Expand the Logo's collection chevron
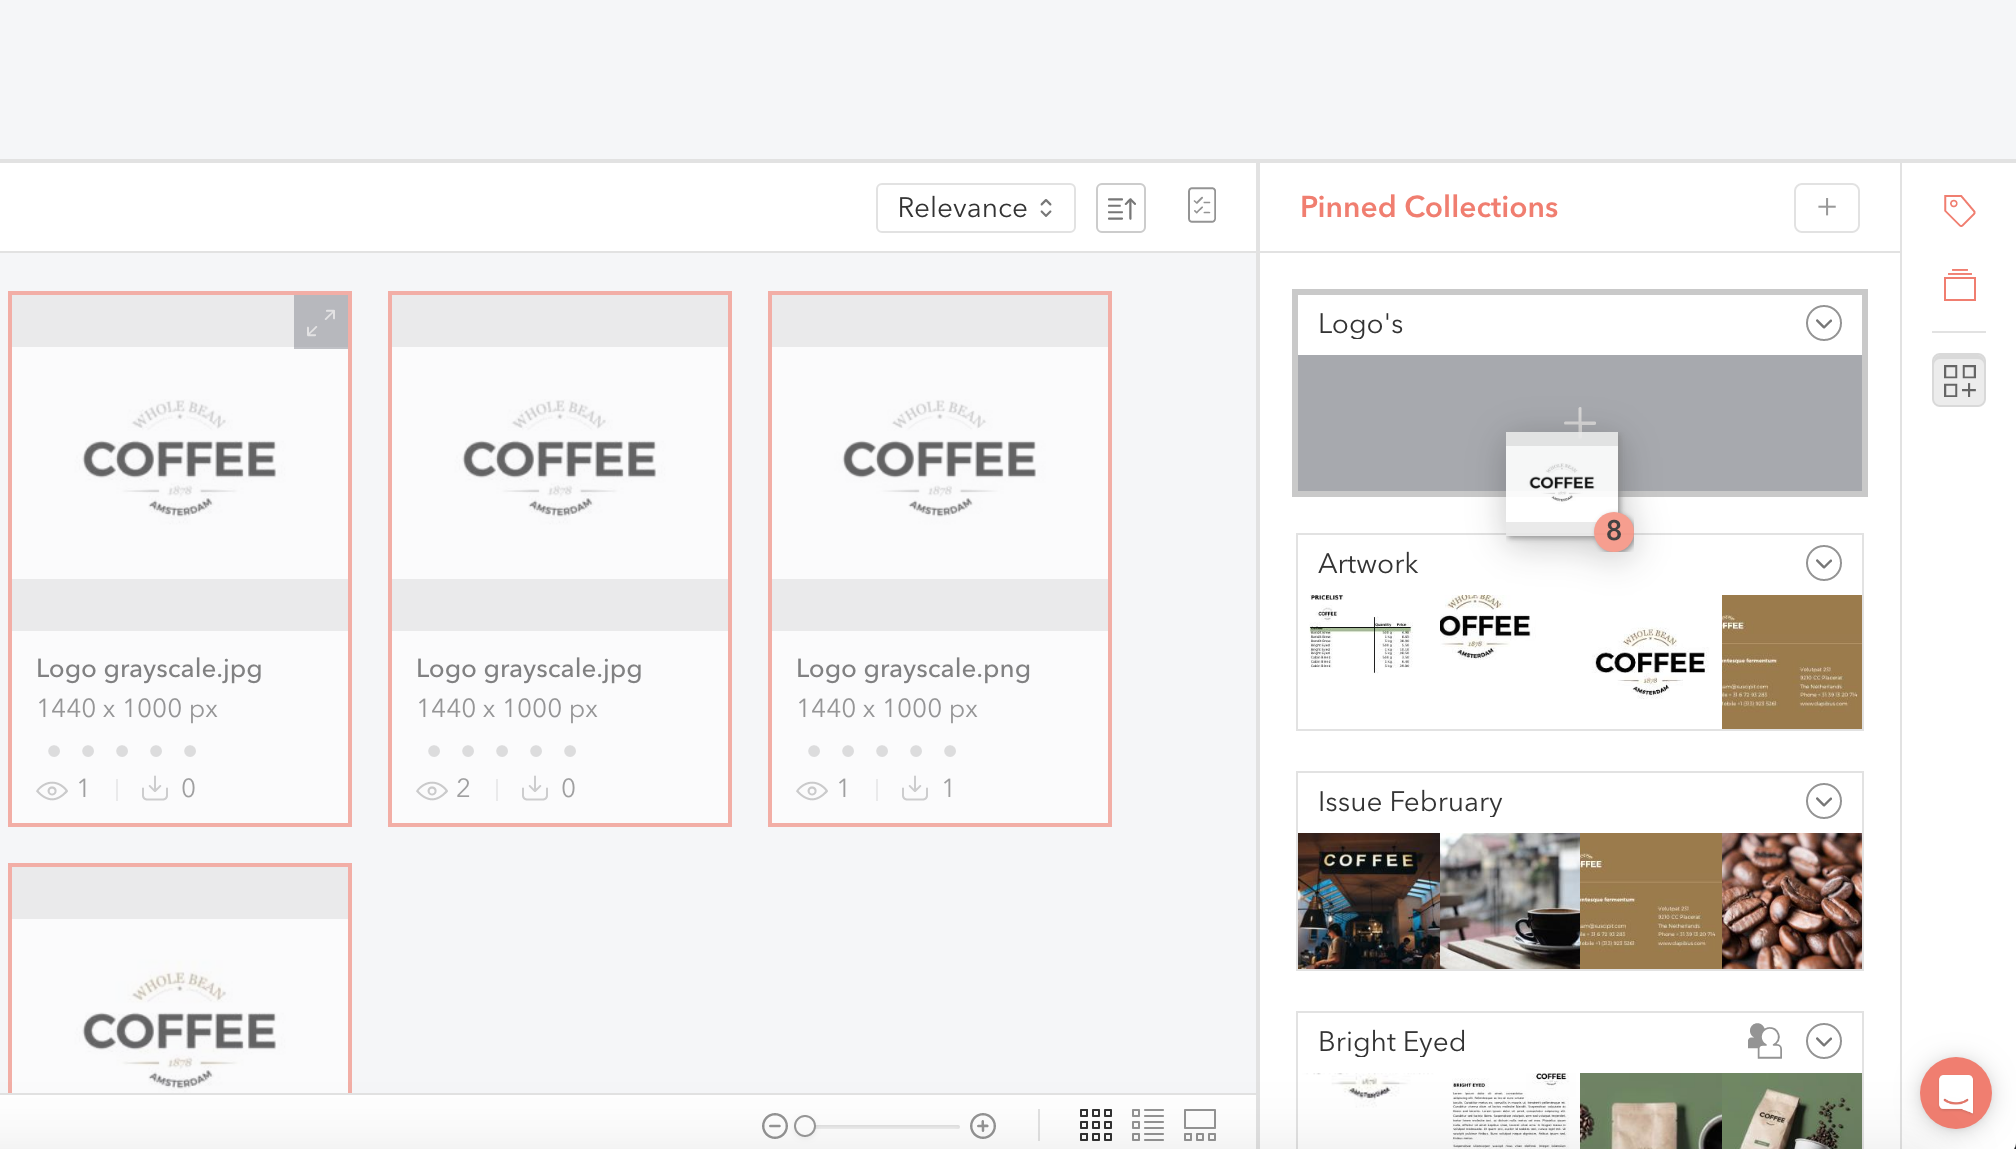 [x=1823, y=323]
